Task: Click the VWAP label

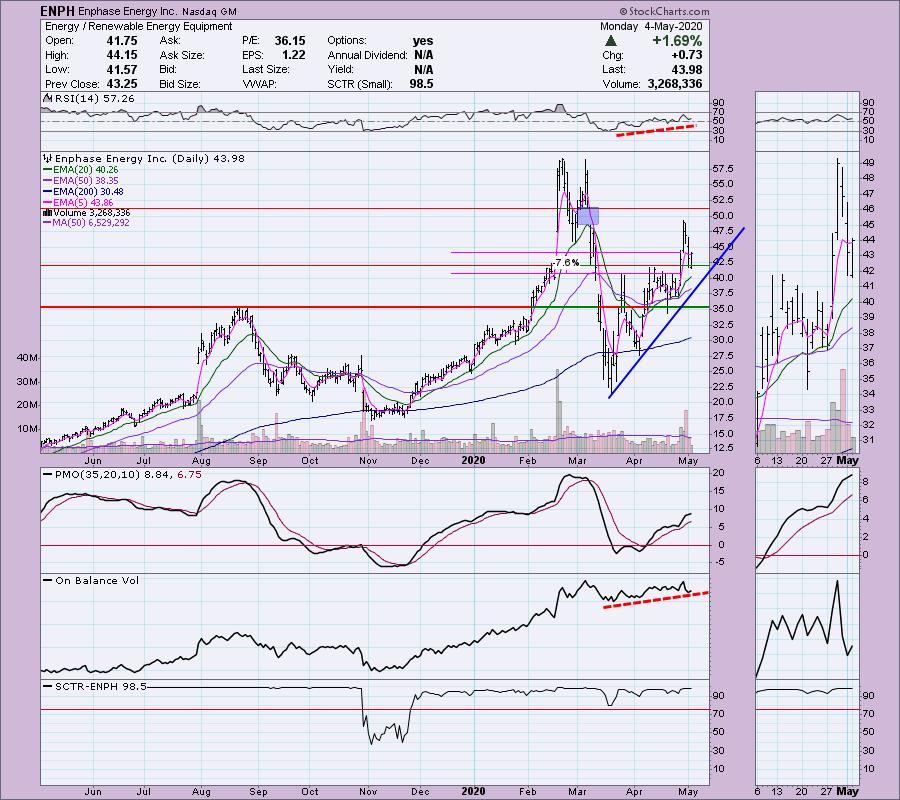Action: point(260,84)
